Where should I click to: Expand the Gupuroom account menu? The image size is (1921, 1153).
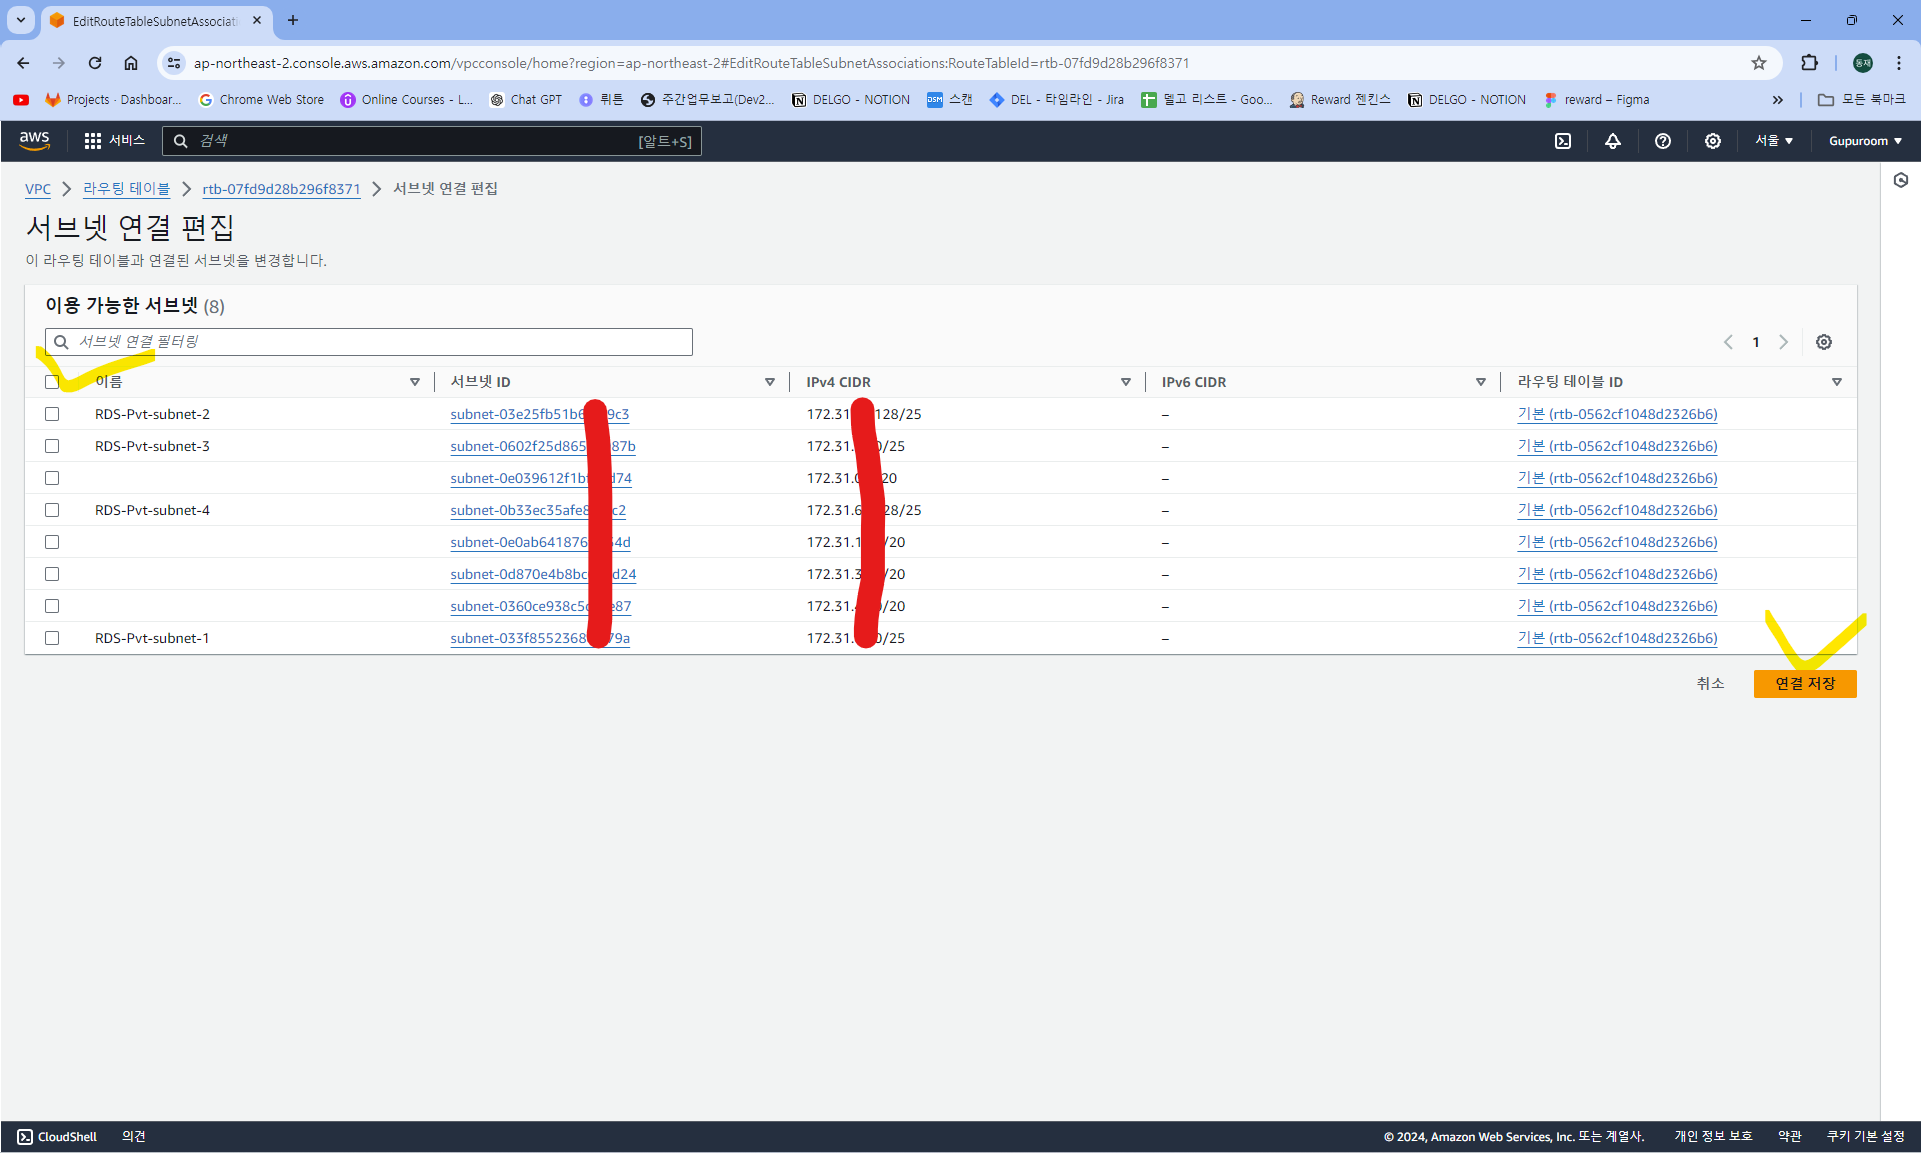pyautogui.click(x=1865, y=141)
